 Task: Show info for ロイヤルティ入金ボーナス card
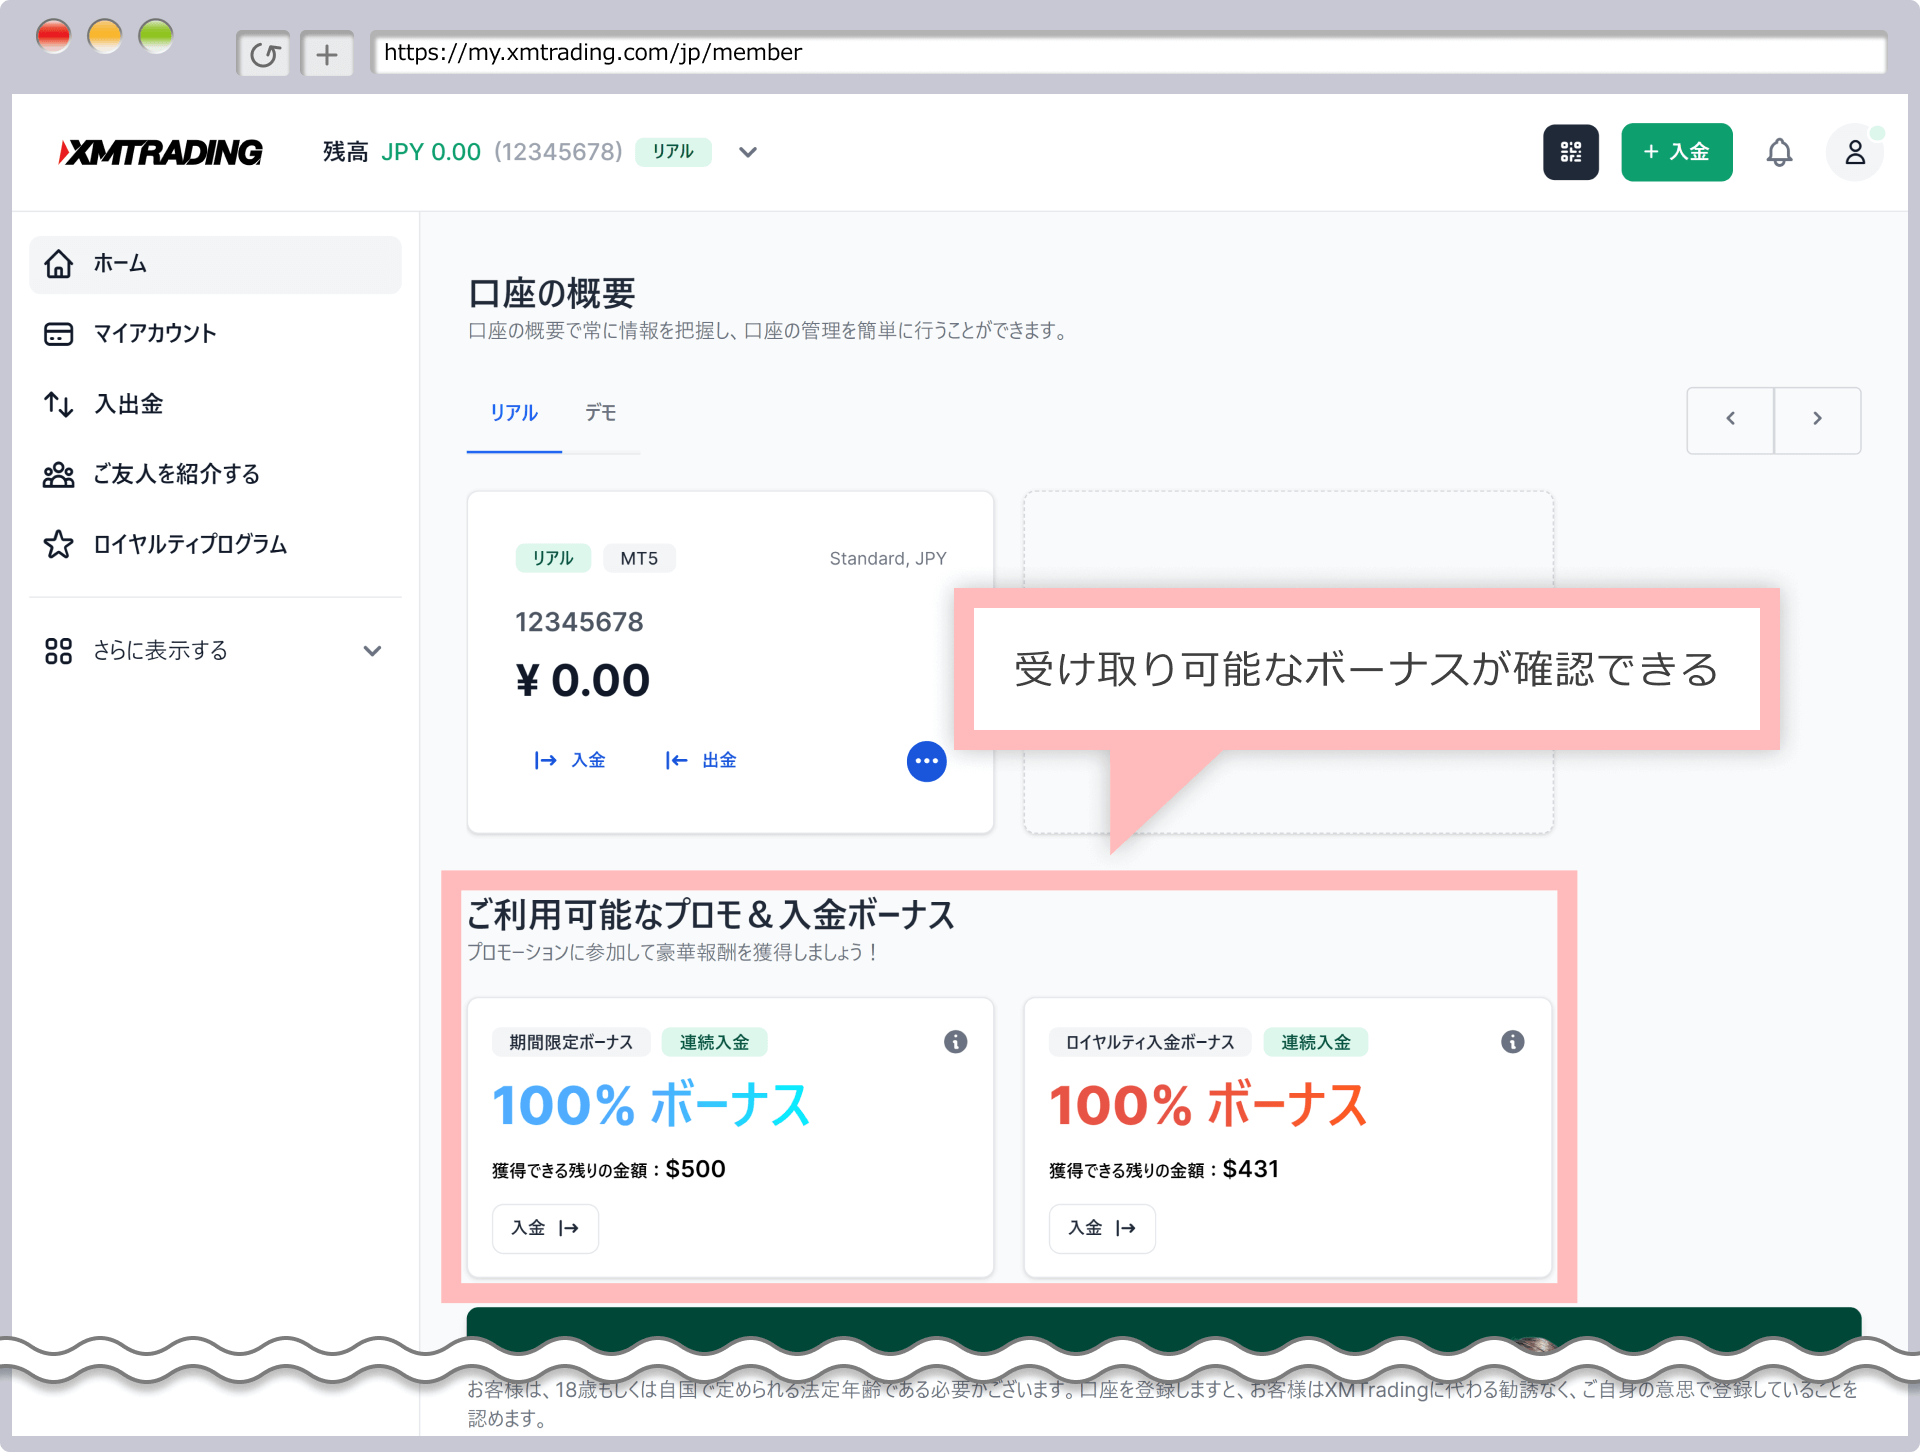point(1512,1042)
